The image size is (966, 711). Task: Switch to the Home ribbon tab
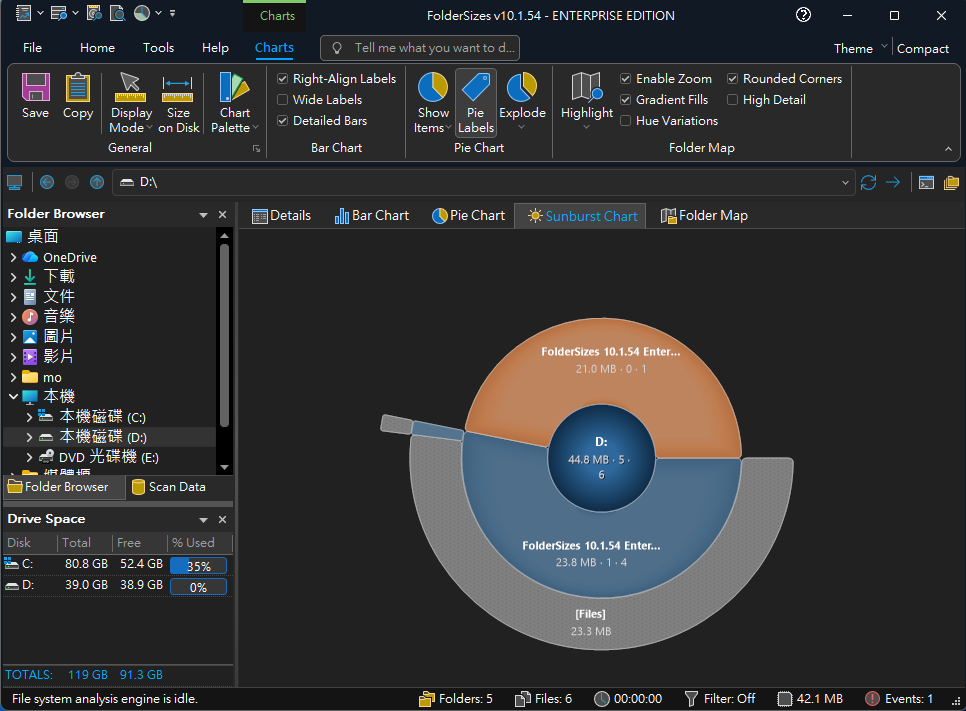coord(97,47)
